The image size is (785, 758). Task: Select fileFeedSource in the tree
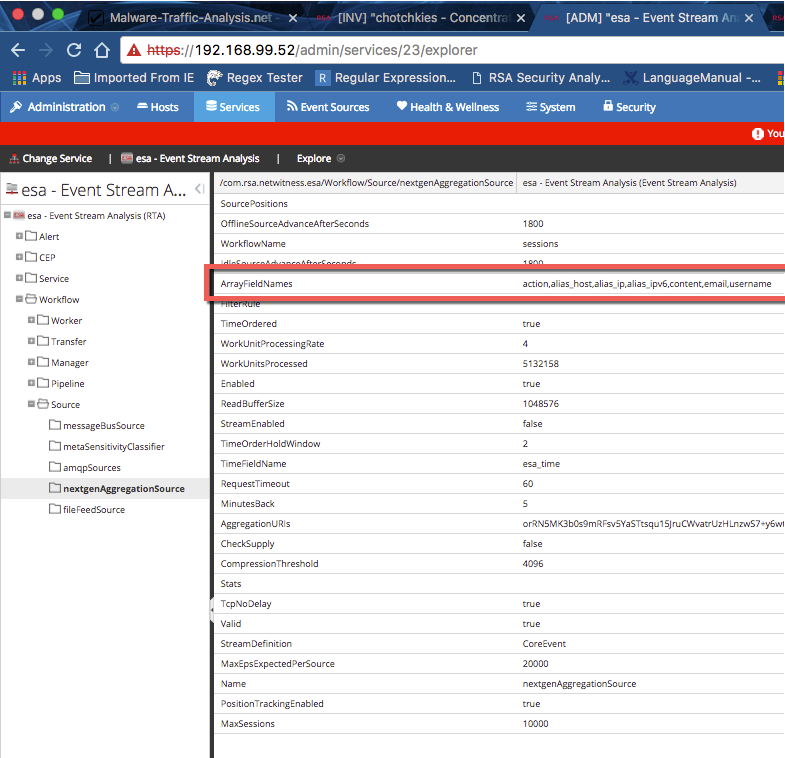pos(93,510)
